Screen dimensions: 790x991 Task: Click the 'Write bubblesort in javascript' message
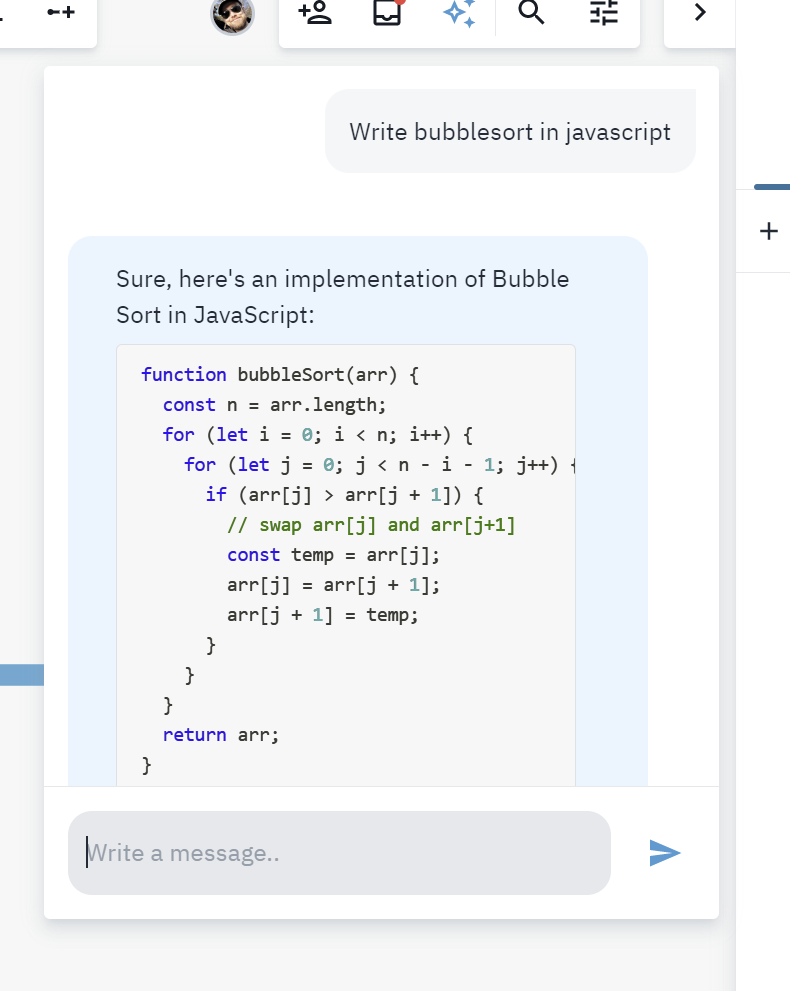[510, 131]
